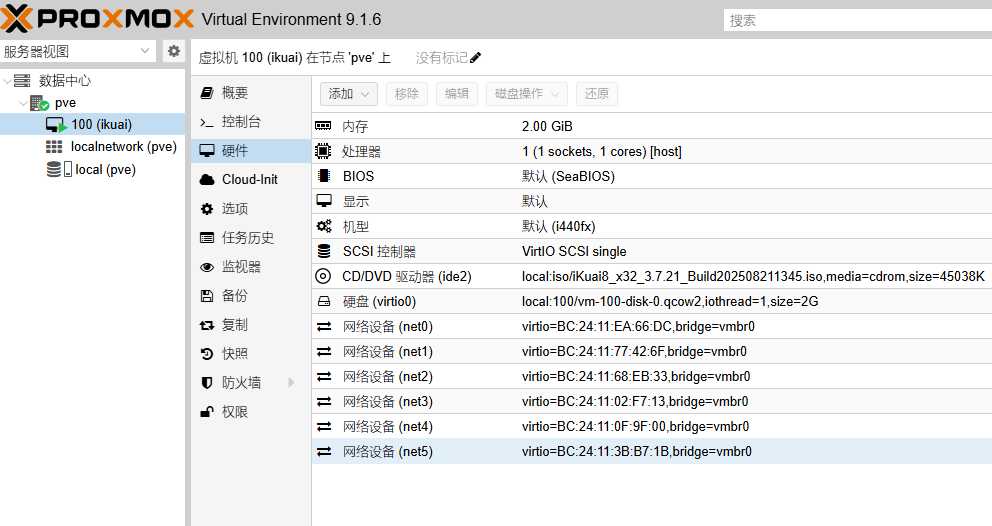Click the running VM 100 monitor icon
992x526 pixels.
pos(56,125)
